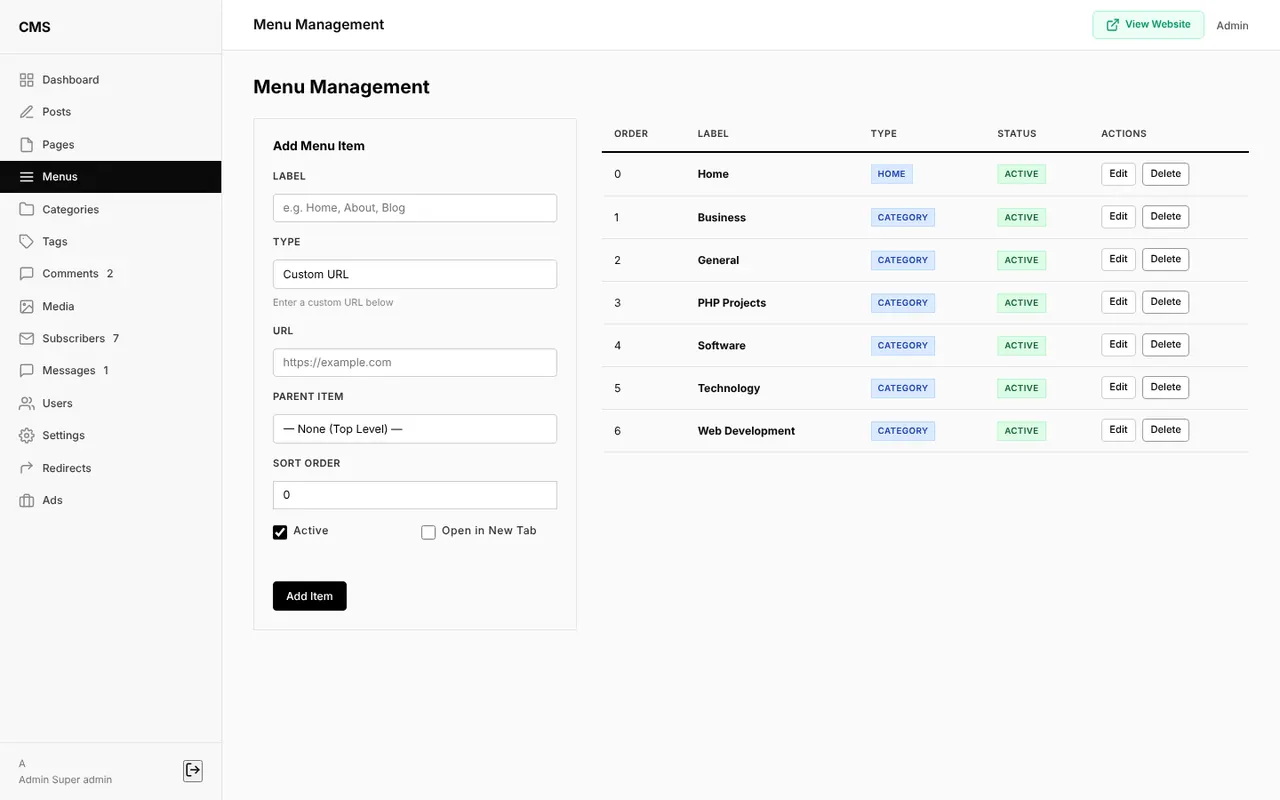Click the Menus hamburger icon in sidebar
This screenshot has width=1280, height=800.
point(27,177)
